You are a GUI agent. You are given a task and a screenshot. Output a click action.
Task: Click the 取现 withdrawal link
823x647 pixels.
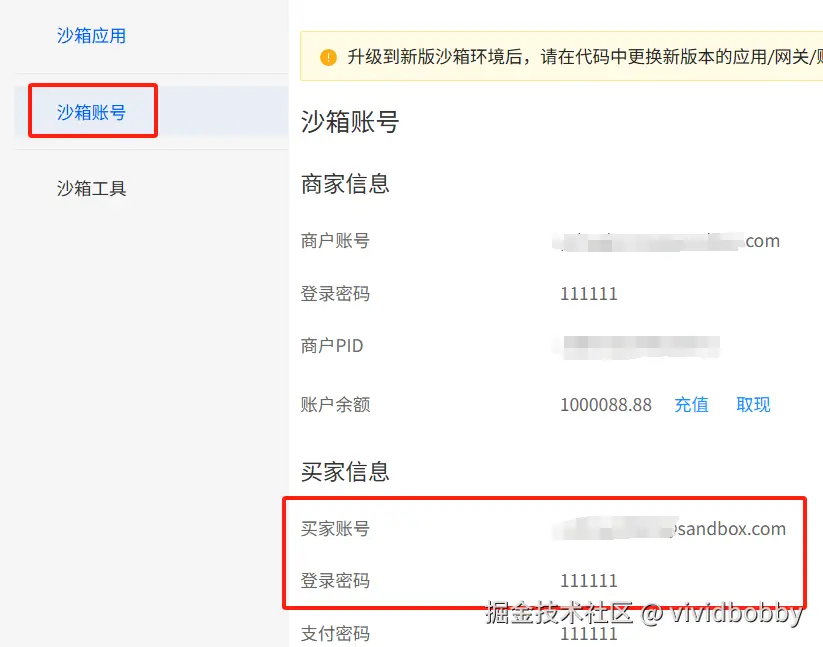[752, 405]
